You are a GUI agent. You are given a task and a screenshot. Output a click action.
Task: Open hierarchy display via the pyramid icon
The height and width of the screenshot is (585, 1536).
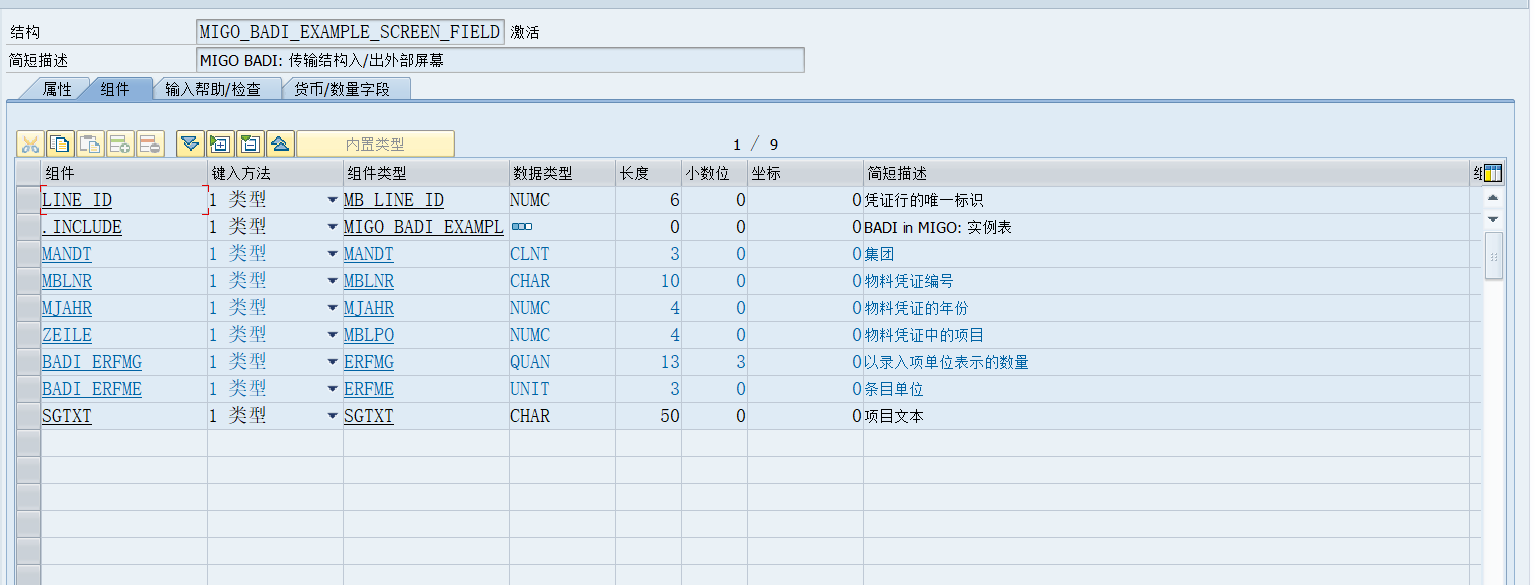coord(280,143)
